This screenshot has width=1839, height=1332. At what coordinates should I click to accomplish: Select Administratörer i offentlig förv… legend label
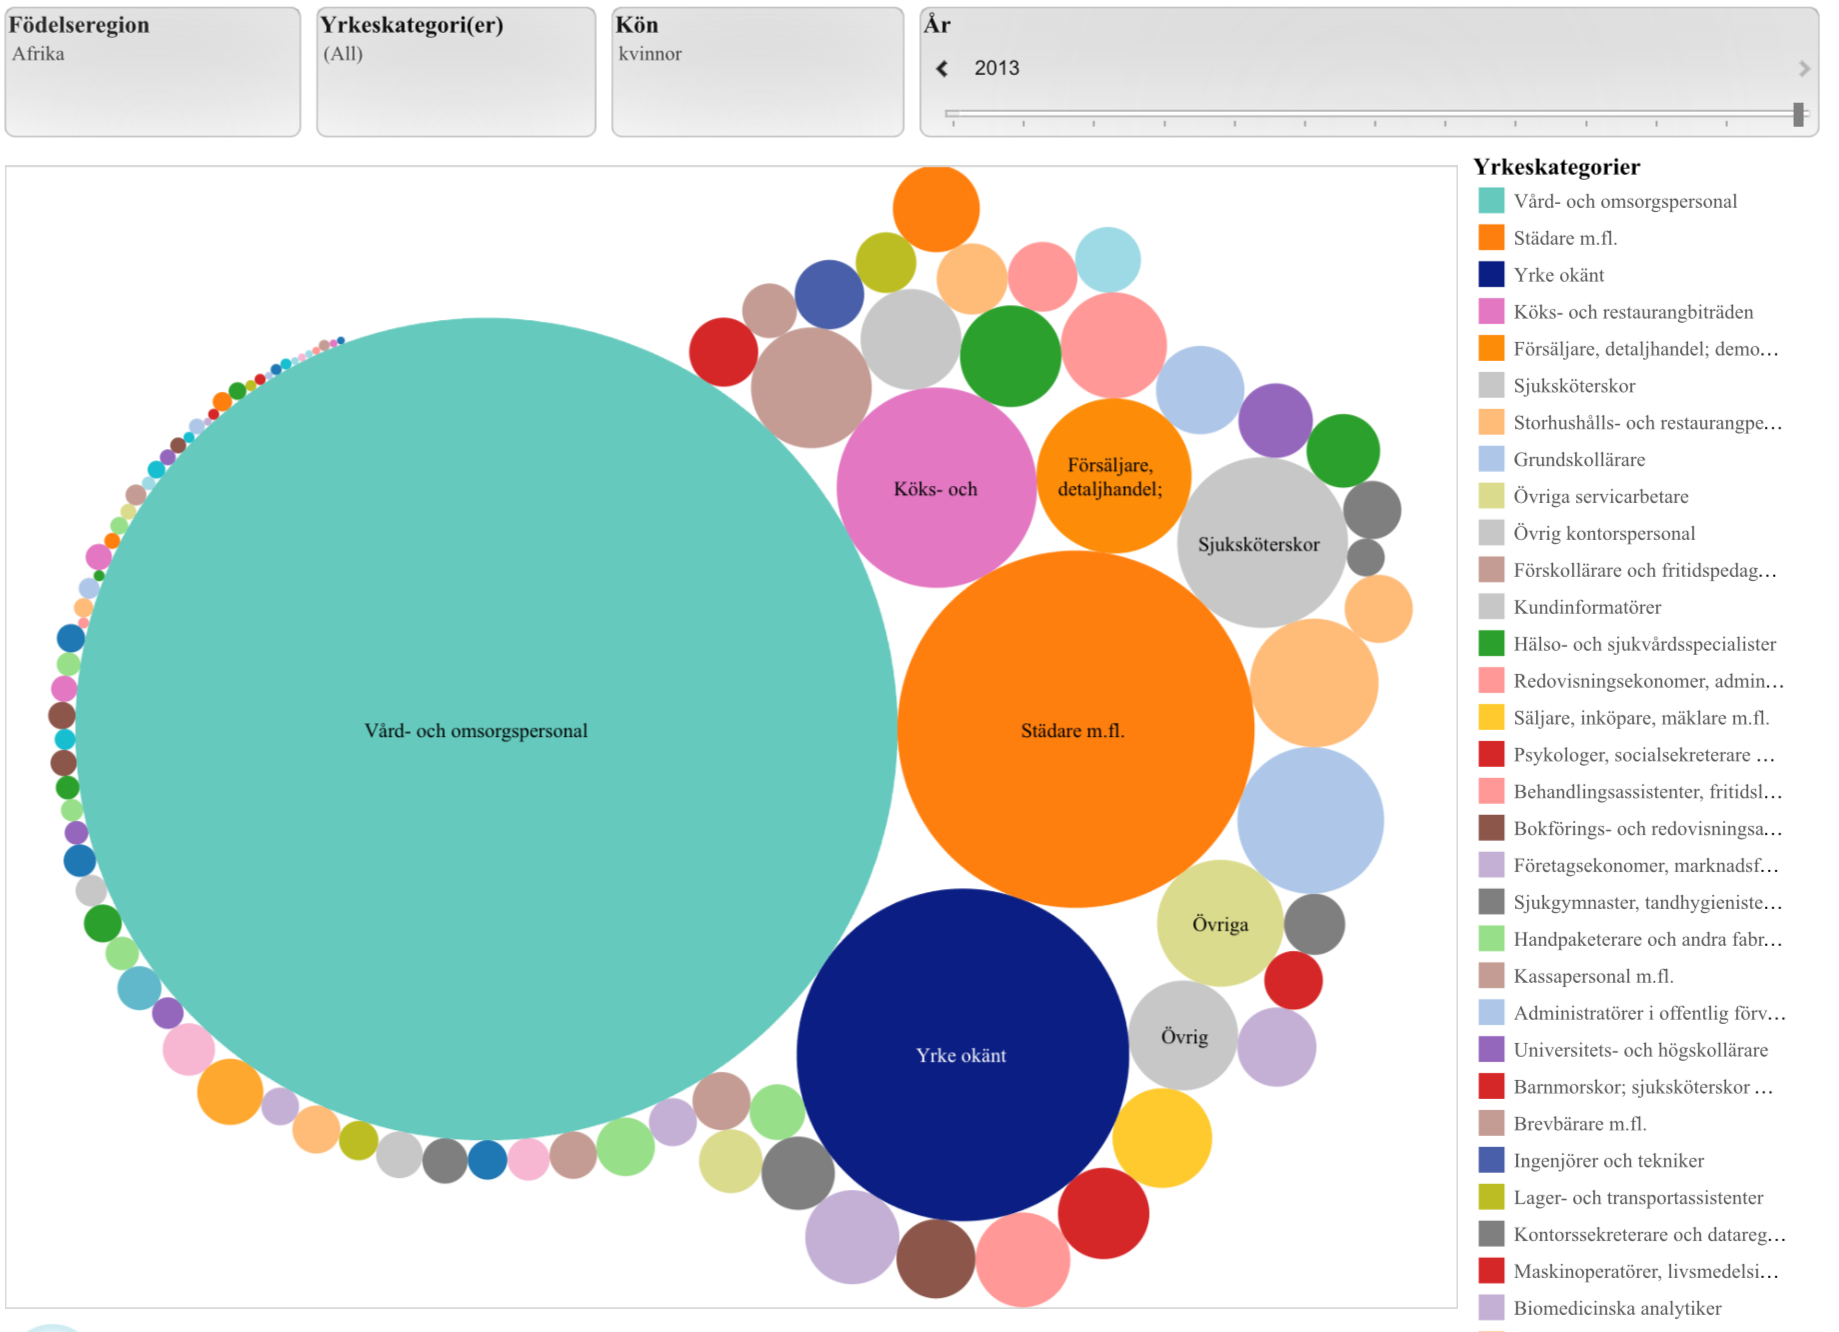pyautogui.click(x=1649, y=1013)
